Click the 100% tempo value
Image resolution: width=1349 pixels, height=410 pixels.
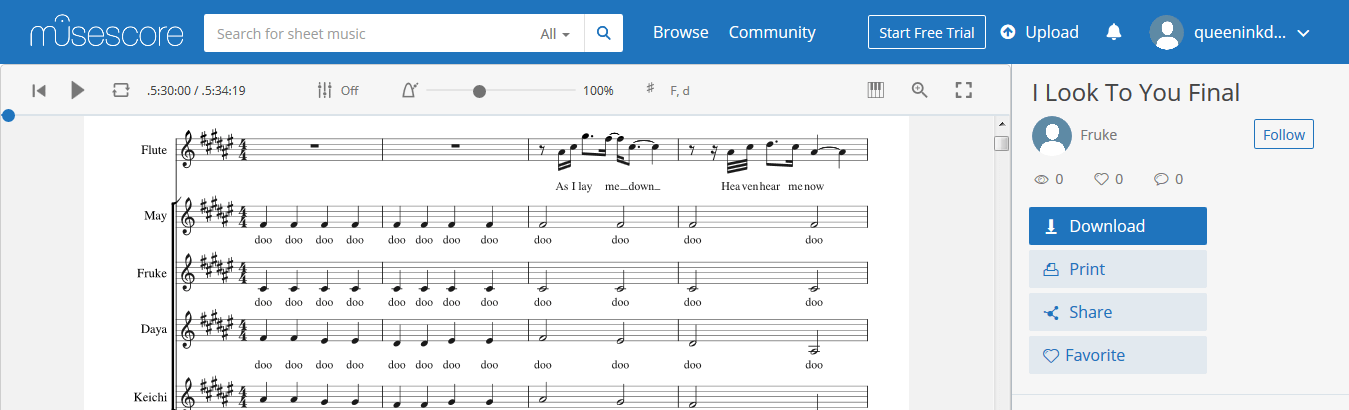click(598, 91)
